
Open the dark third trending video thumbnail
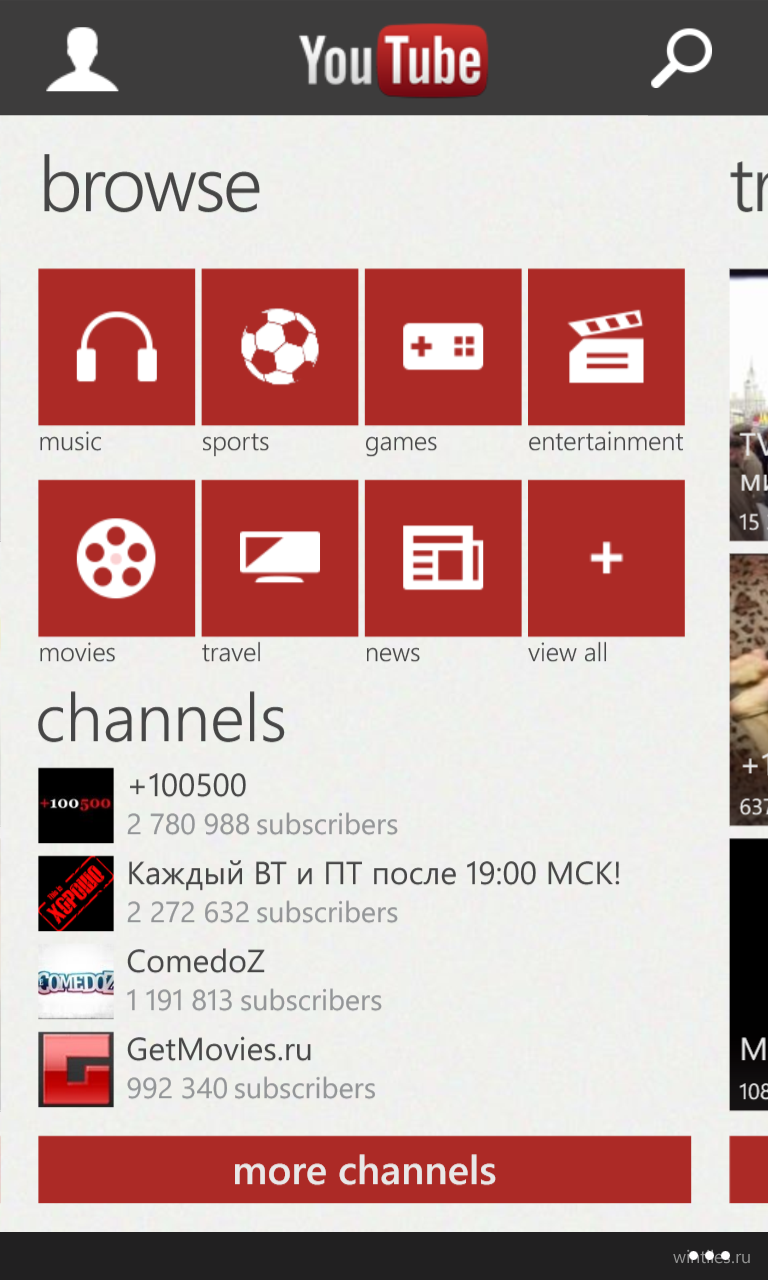(x=748, y=974)
